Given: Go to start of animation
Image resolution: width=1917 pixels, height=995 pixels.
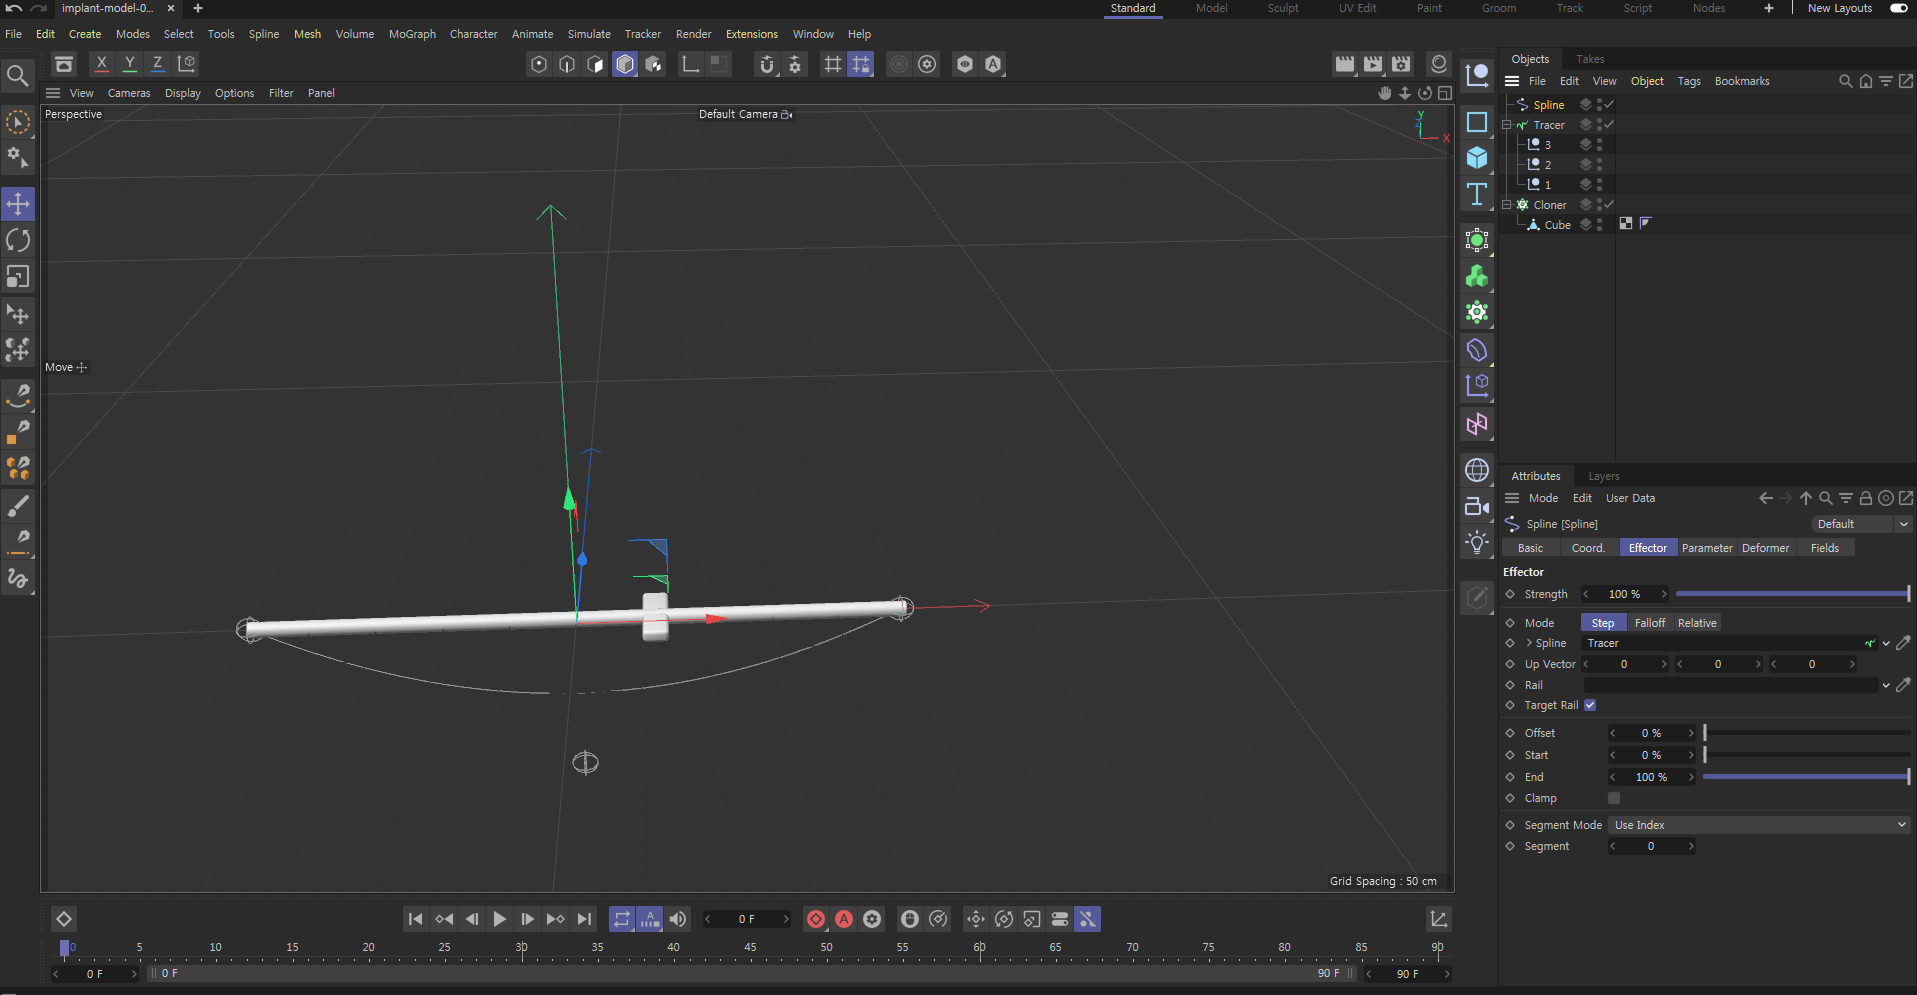Looking at the screenshot, I should click(415, 919).
